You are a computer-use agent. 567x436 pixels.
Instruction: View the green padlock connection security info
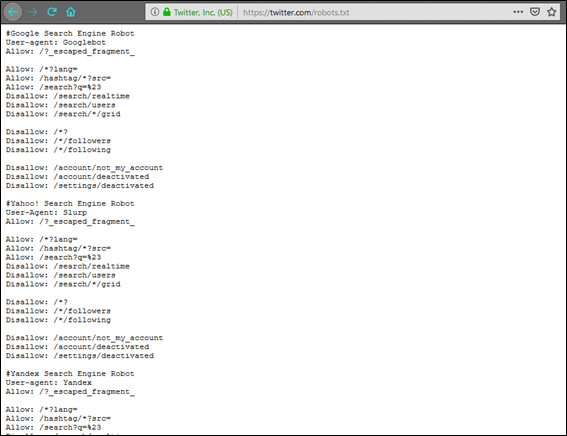166,12
